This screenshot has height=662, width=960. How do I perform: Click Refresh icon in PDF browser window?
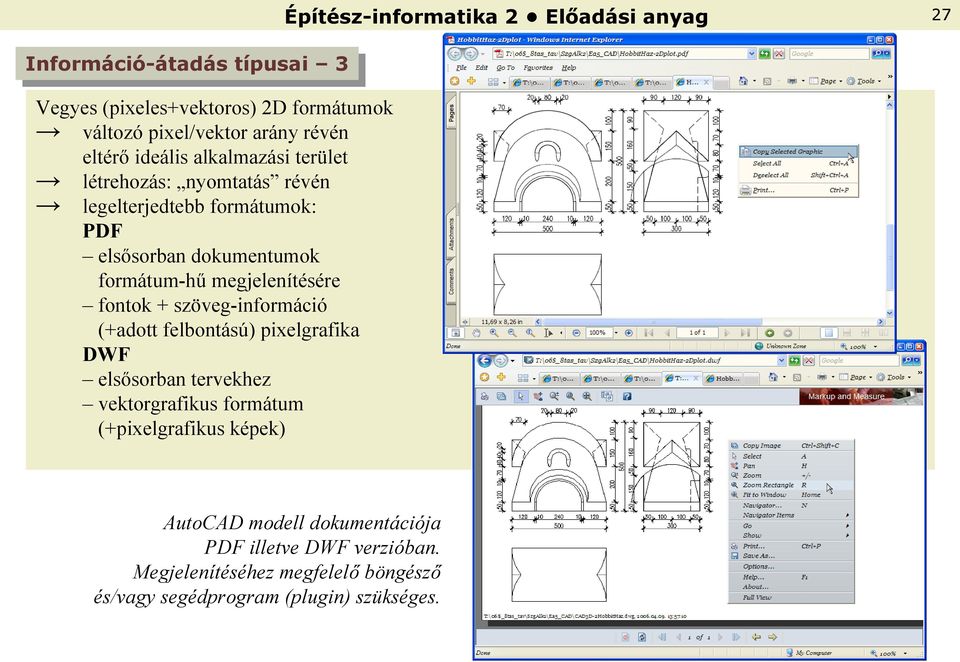(765, 54)
